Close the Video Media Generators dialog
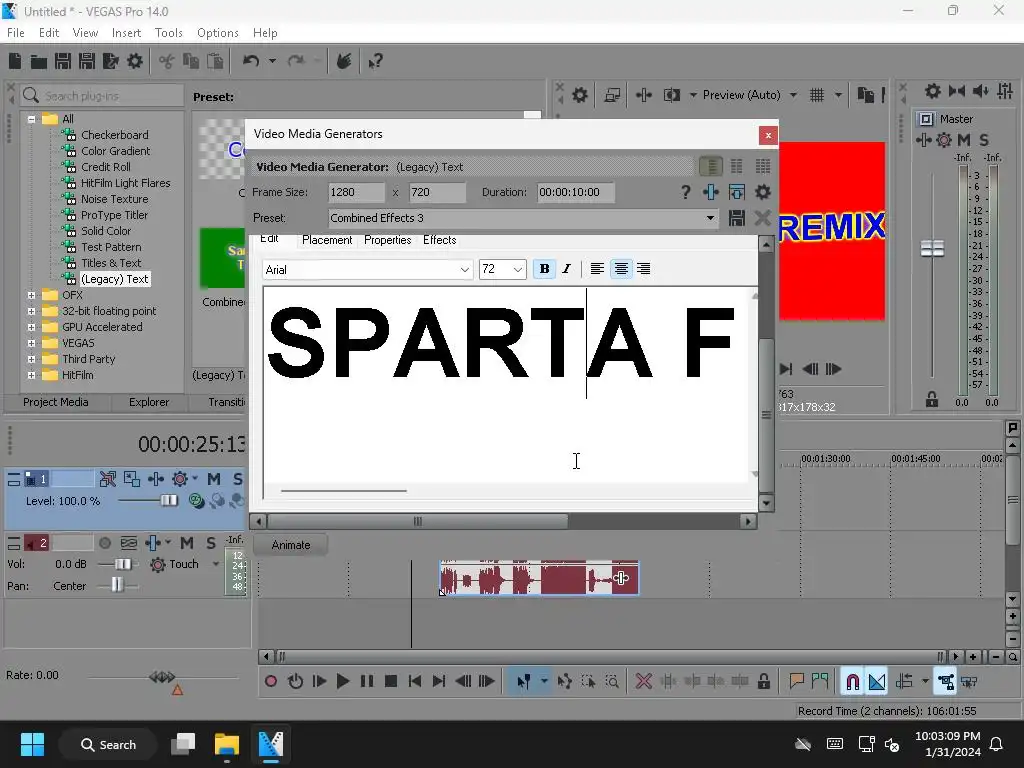 point(768,135)
